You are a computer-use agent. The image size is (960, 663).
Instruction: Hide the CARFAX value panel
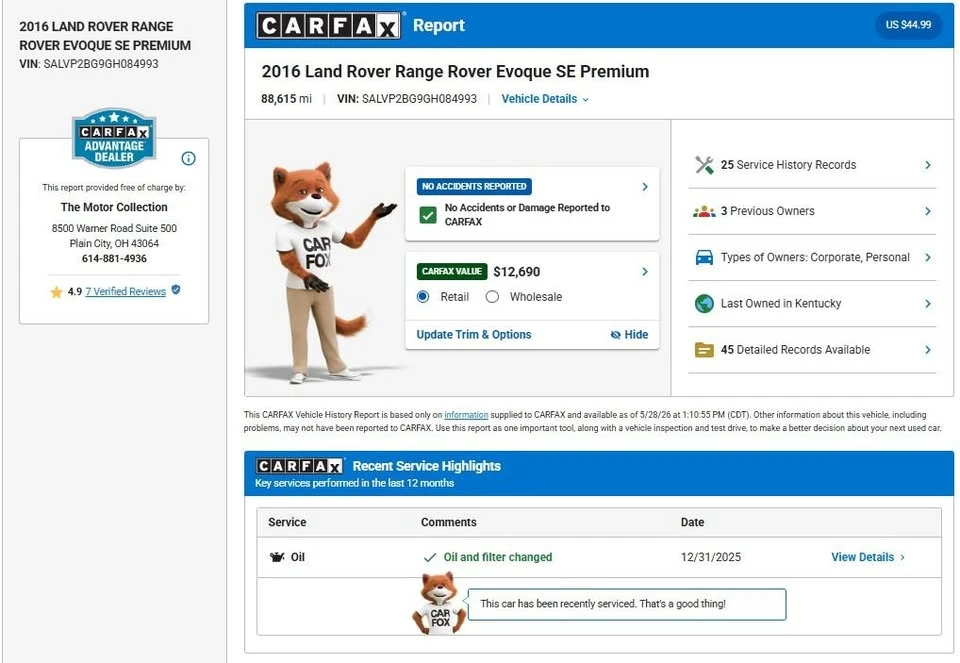(x=629, y=335)
